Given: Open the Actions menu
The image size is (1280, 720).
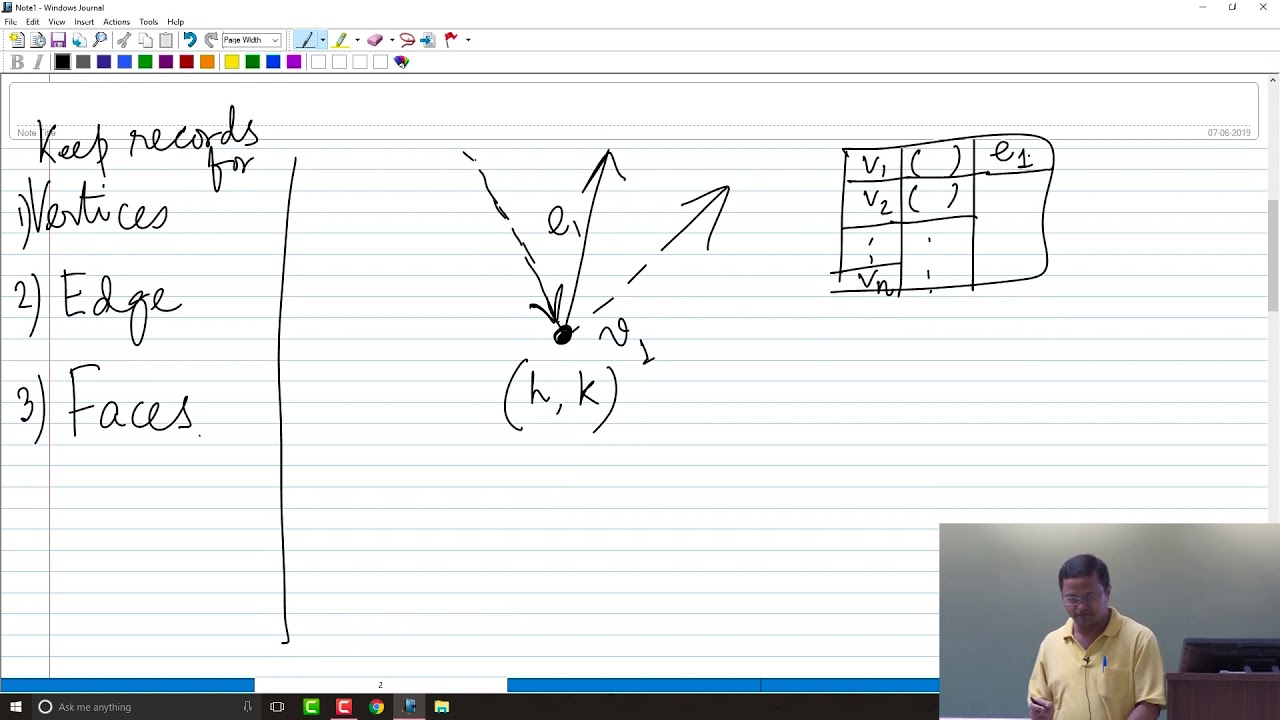Looking at the screenshot, I should pyautogui.click(x=116, y=22).
